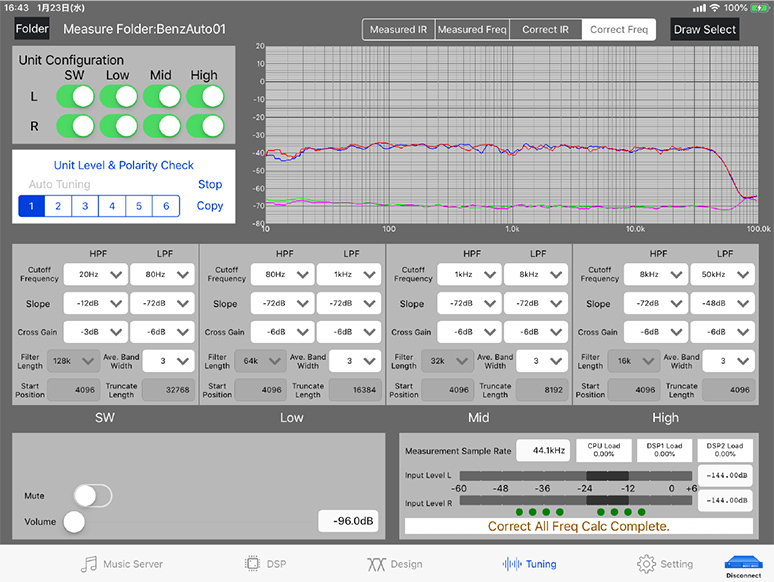Click the Volume slider knob
Image resolution: width=774 pixels, height=582 pixels.
(73, 521)
